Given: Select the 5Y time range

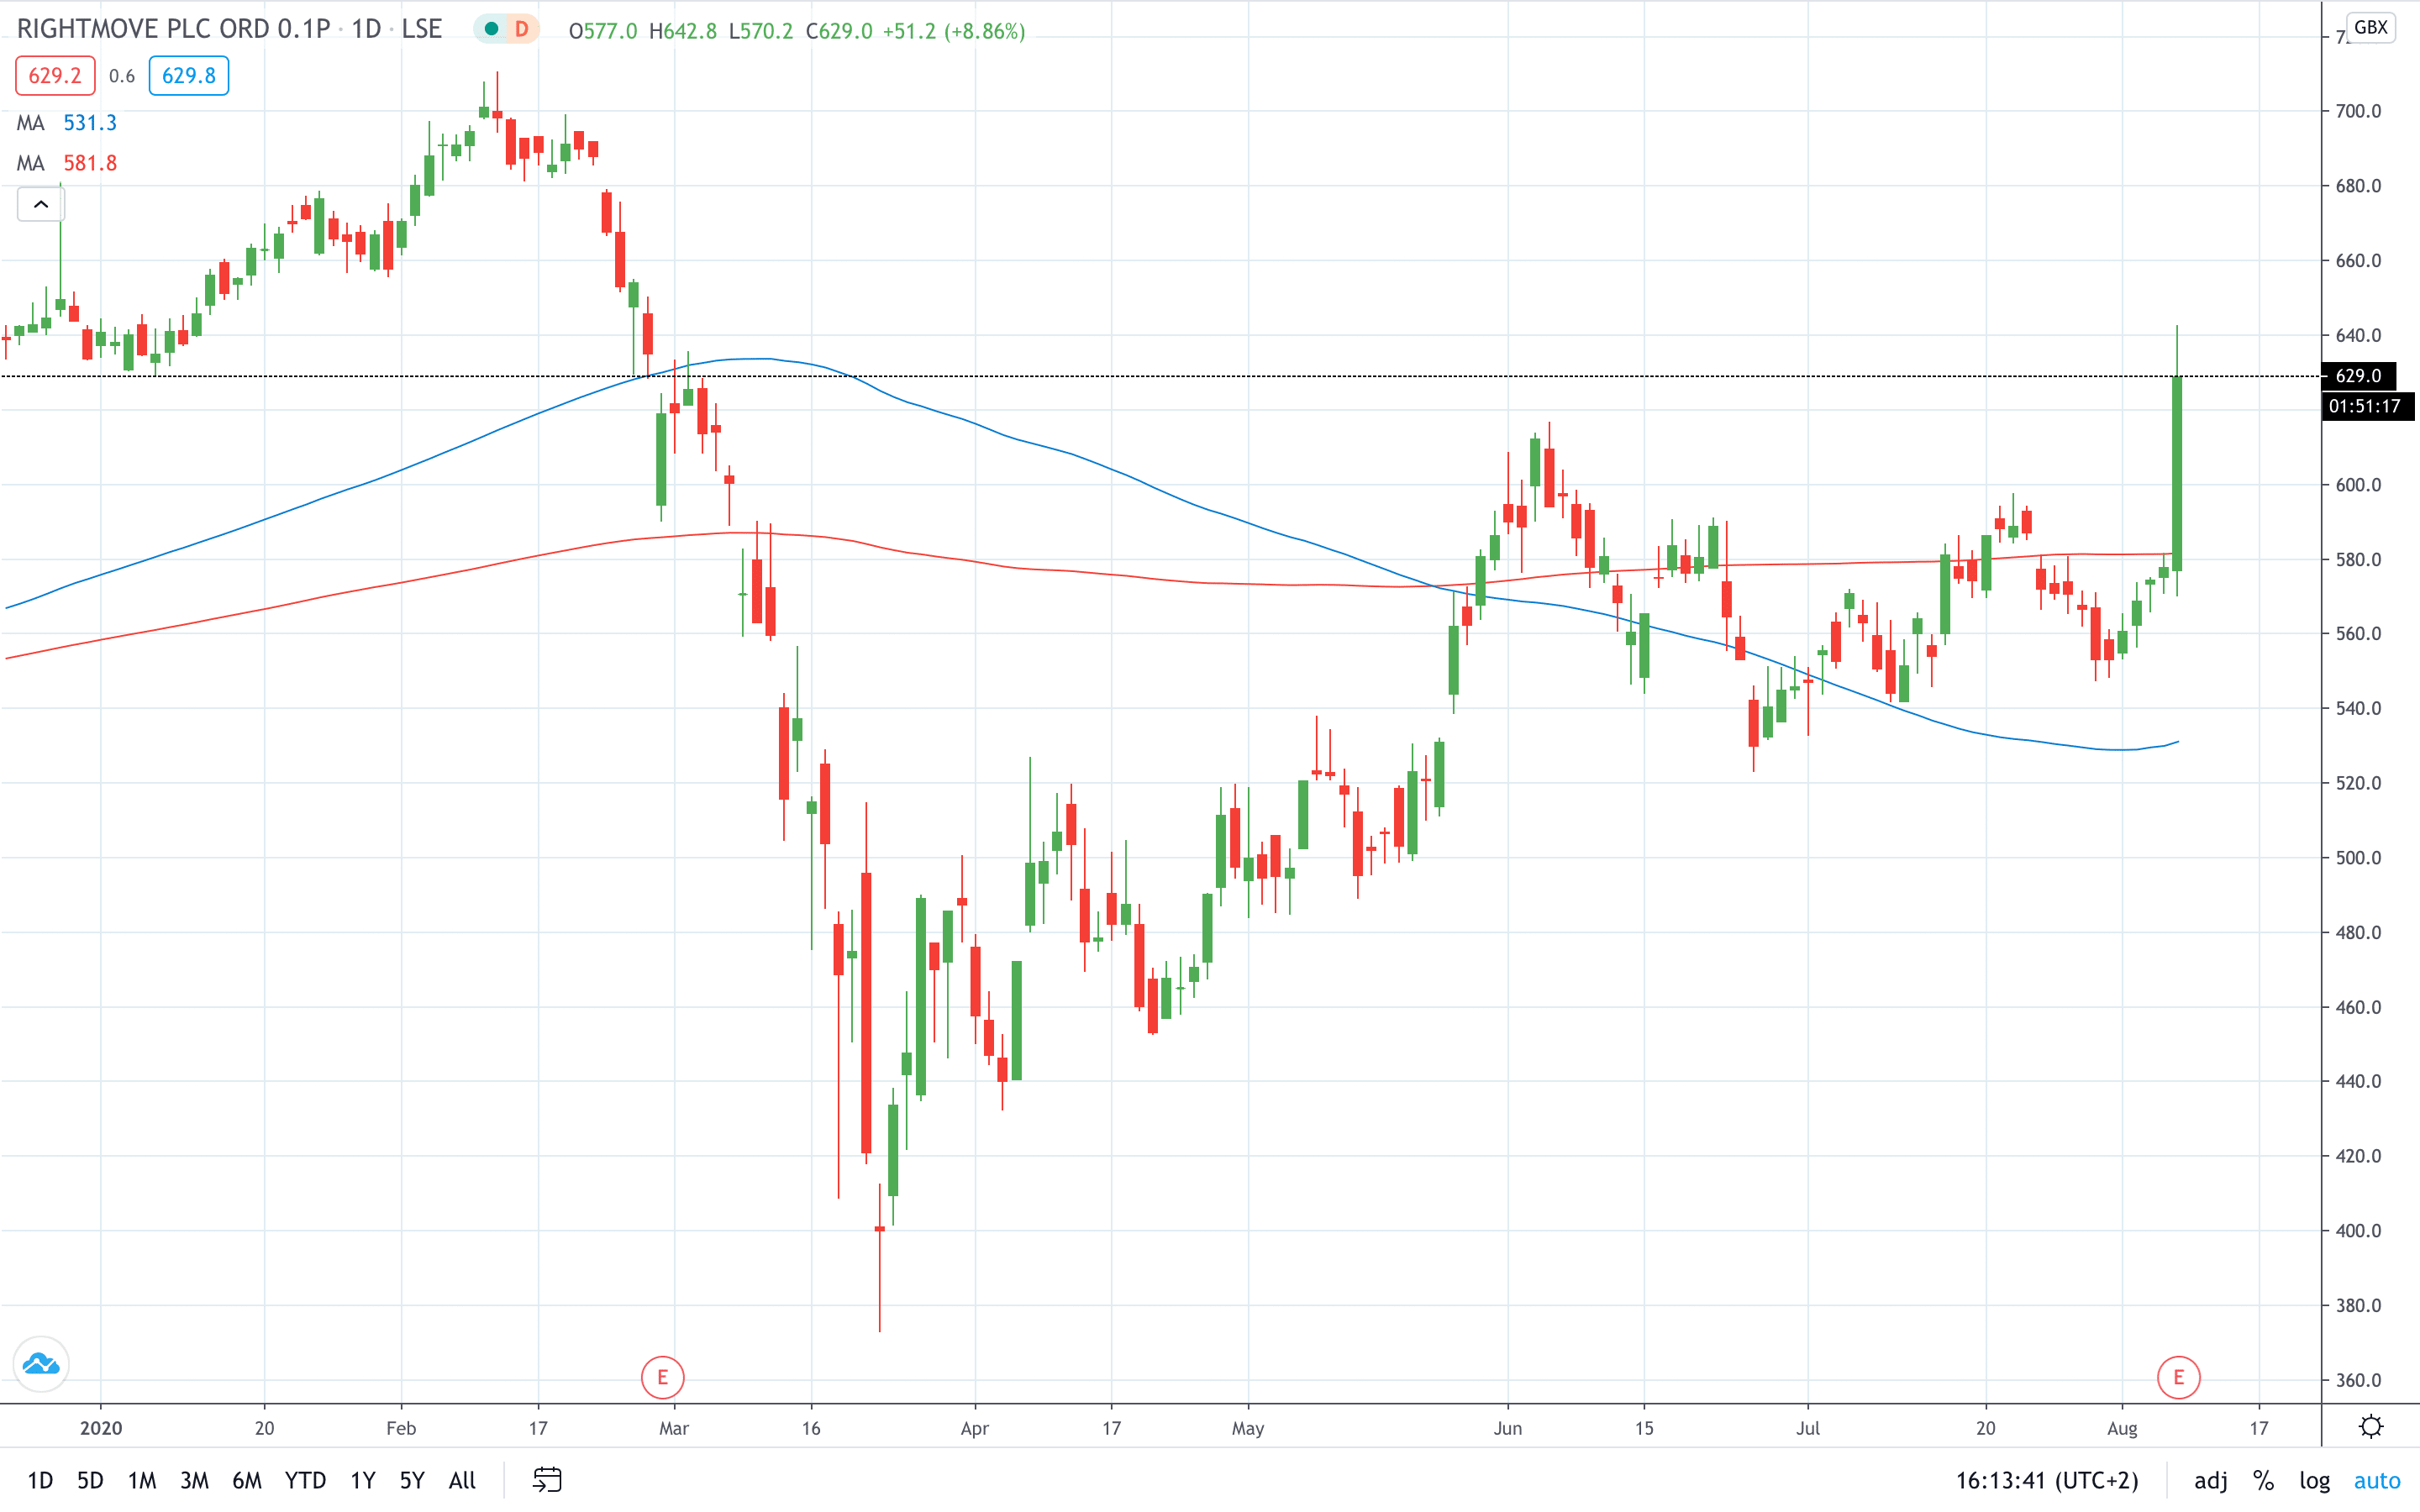Looking at the screenshot, I should coord(412,1481).
